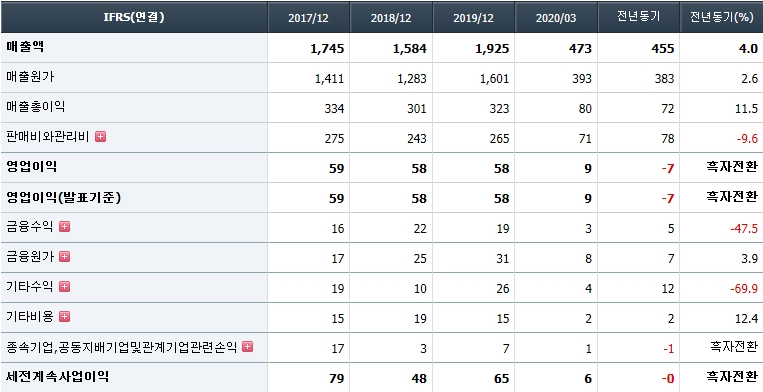Click the 65 pre-tax profit for 2019/12
763x392 pixels.
coord(501,379)
